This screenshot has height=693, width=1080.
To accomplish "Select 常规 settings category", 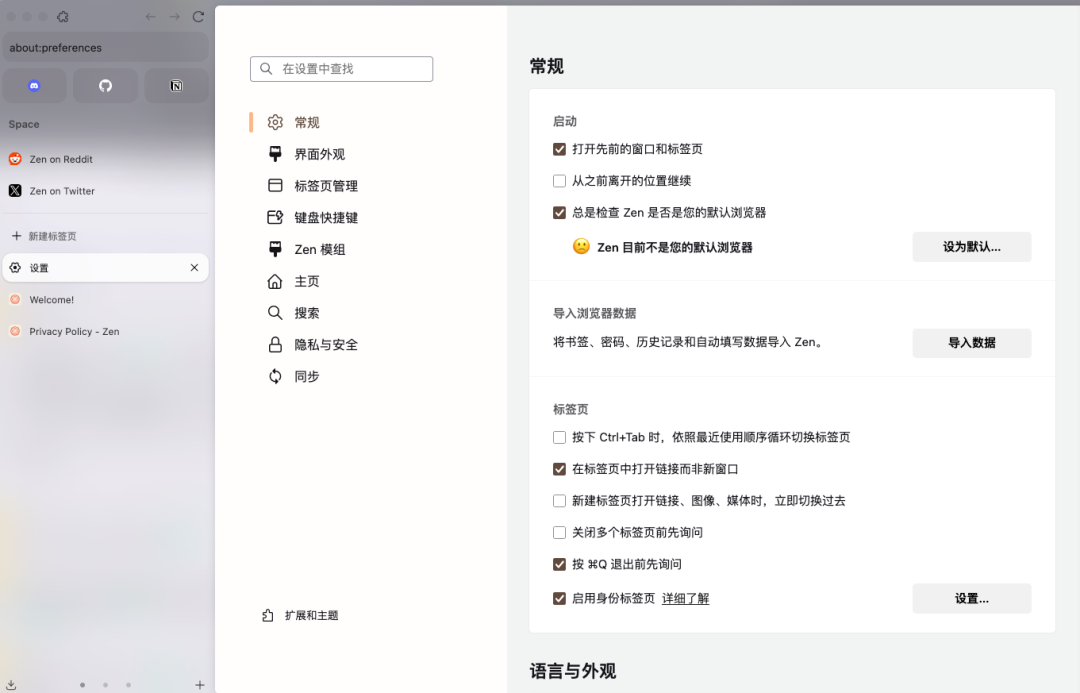I will point(342,123).
